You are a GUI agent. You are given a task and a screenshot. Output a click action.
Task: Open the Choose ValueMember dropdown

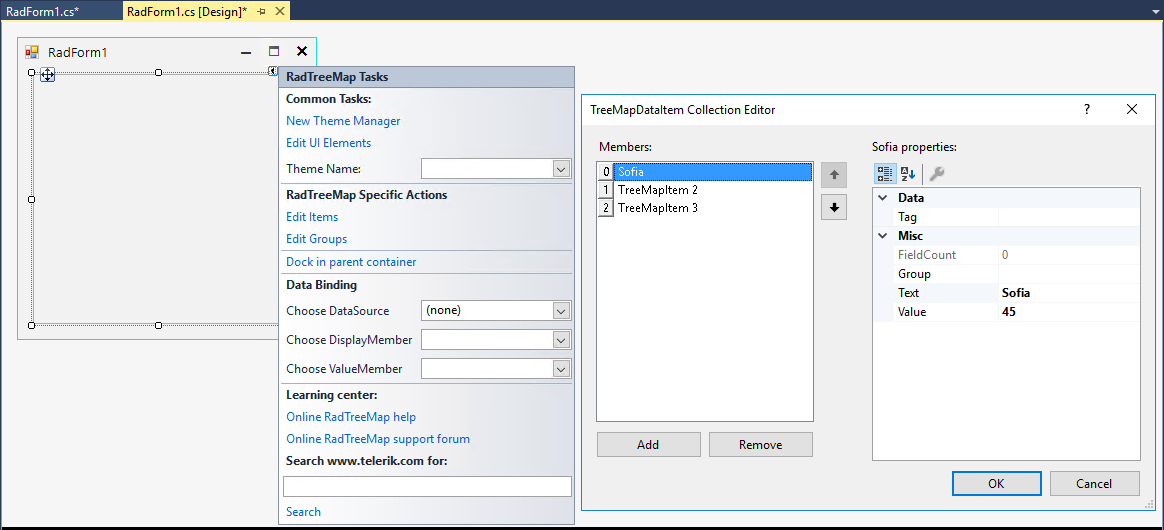tap(562, 369)
